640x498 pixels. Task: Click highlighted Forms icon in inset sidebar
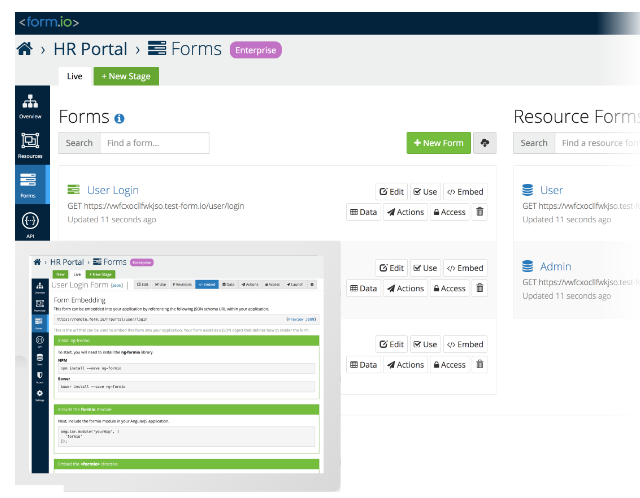40,323
